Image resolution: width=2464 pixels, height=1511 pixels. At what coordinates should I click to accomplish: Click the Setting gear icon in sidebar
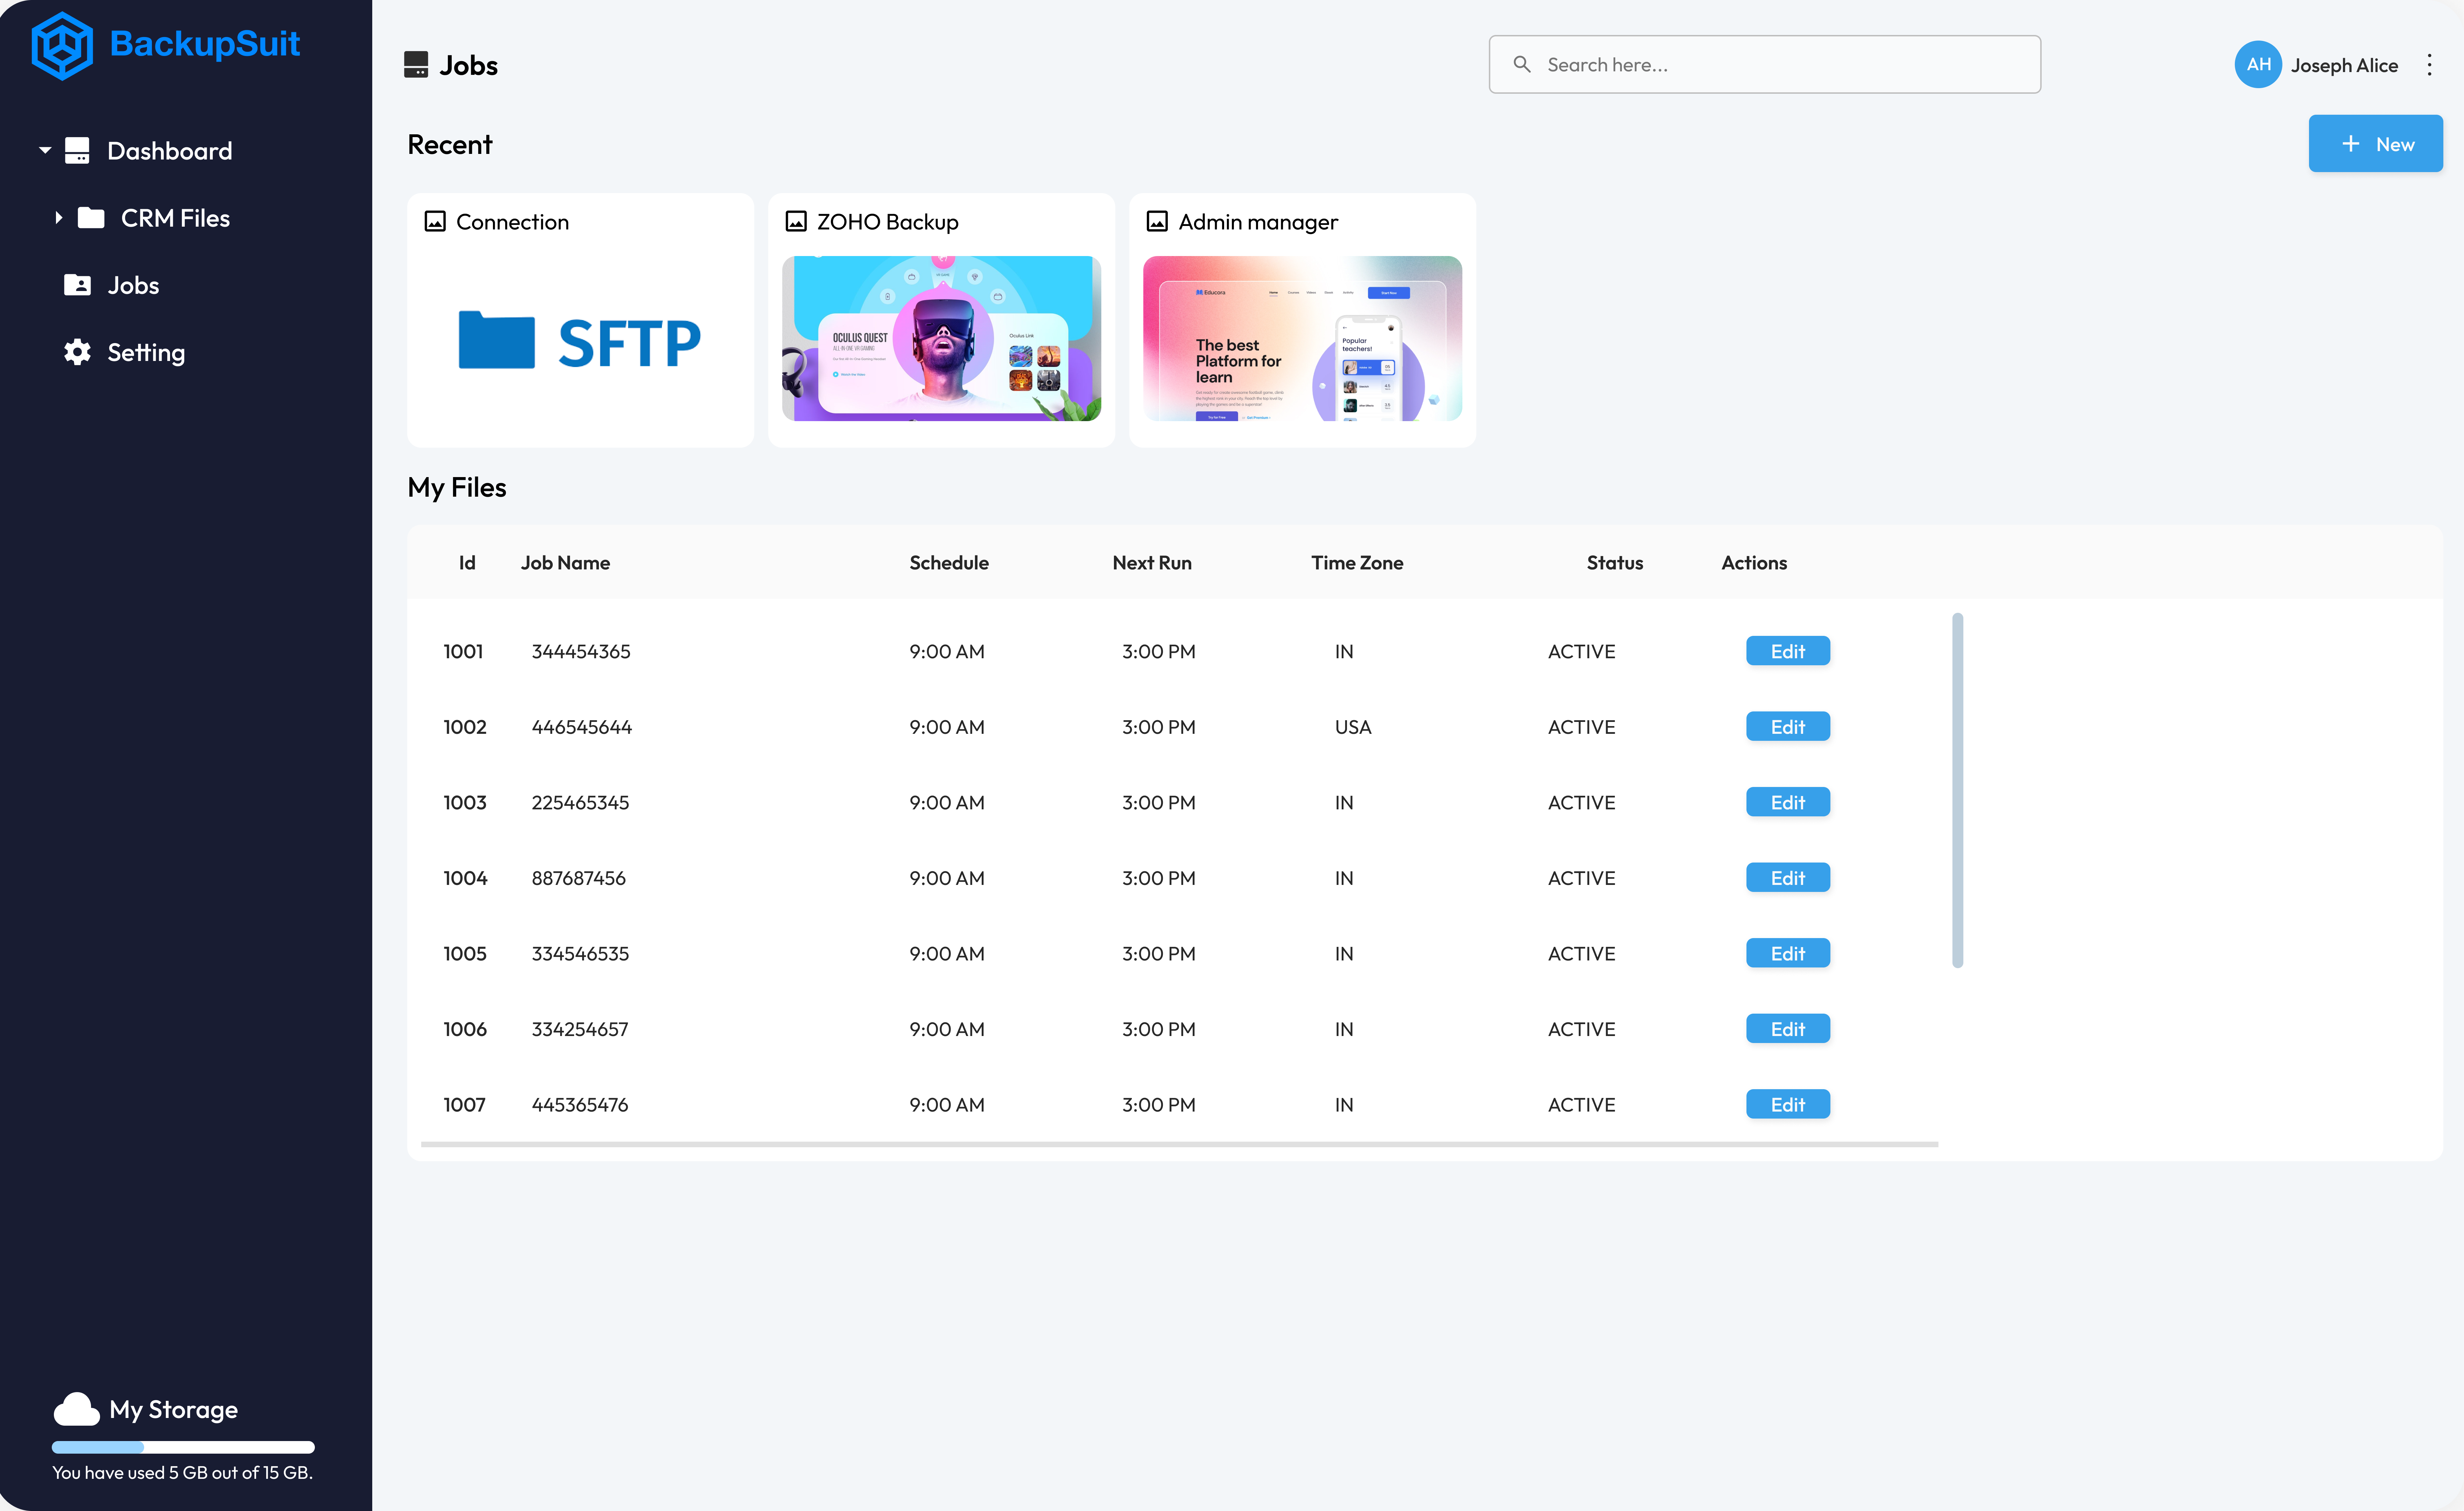(x=77, y=352)
